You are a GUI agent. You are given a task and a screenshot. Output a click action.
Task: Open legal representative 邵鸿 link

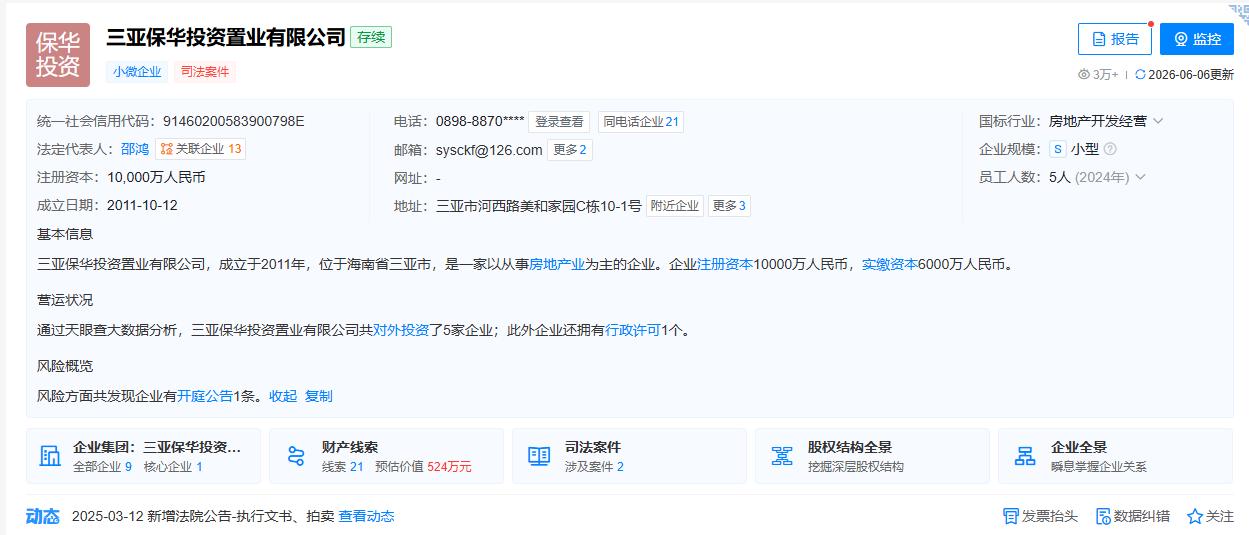click(134, 149)
